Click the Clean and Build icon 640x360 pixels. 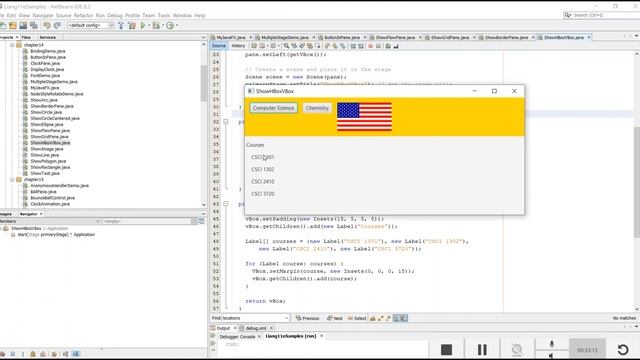point(131,25)
